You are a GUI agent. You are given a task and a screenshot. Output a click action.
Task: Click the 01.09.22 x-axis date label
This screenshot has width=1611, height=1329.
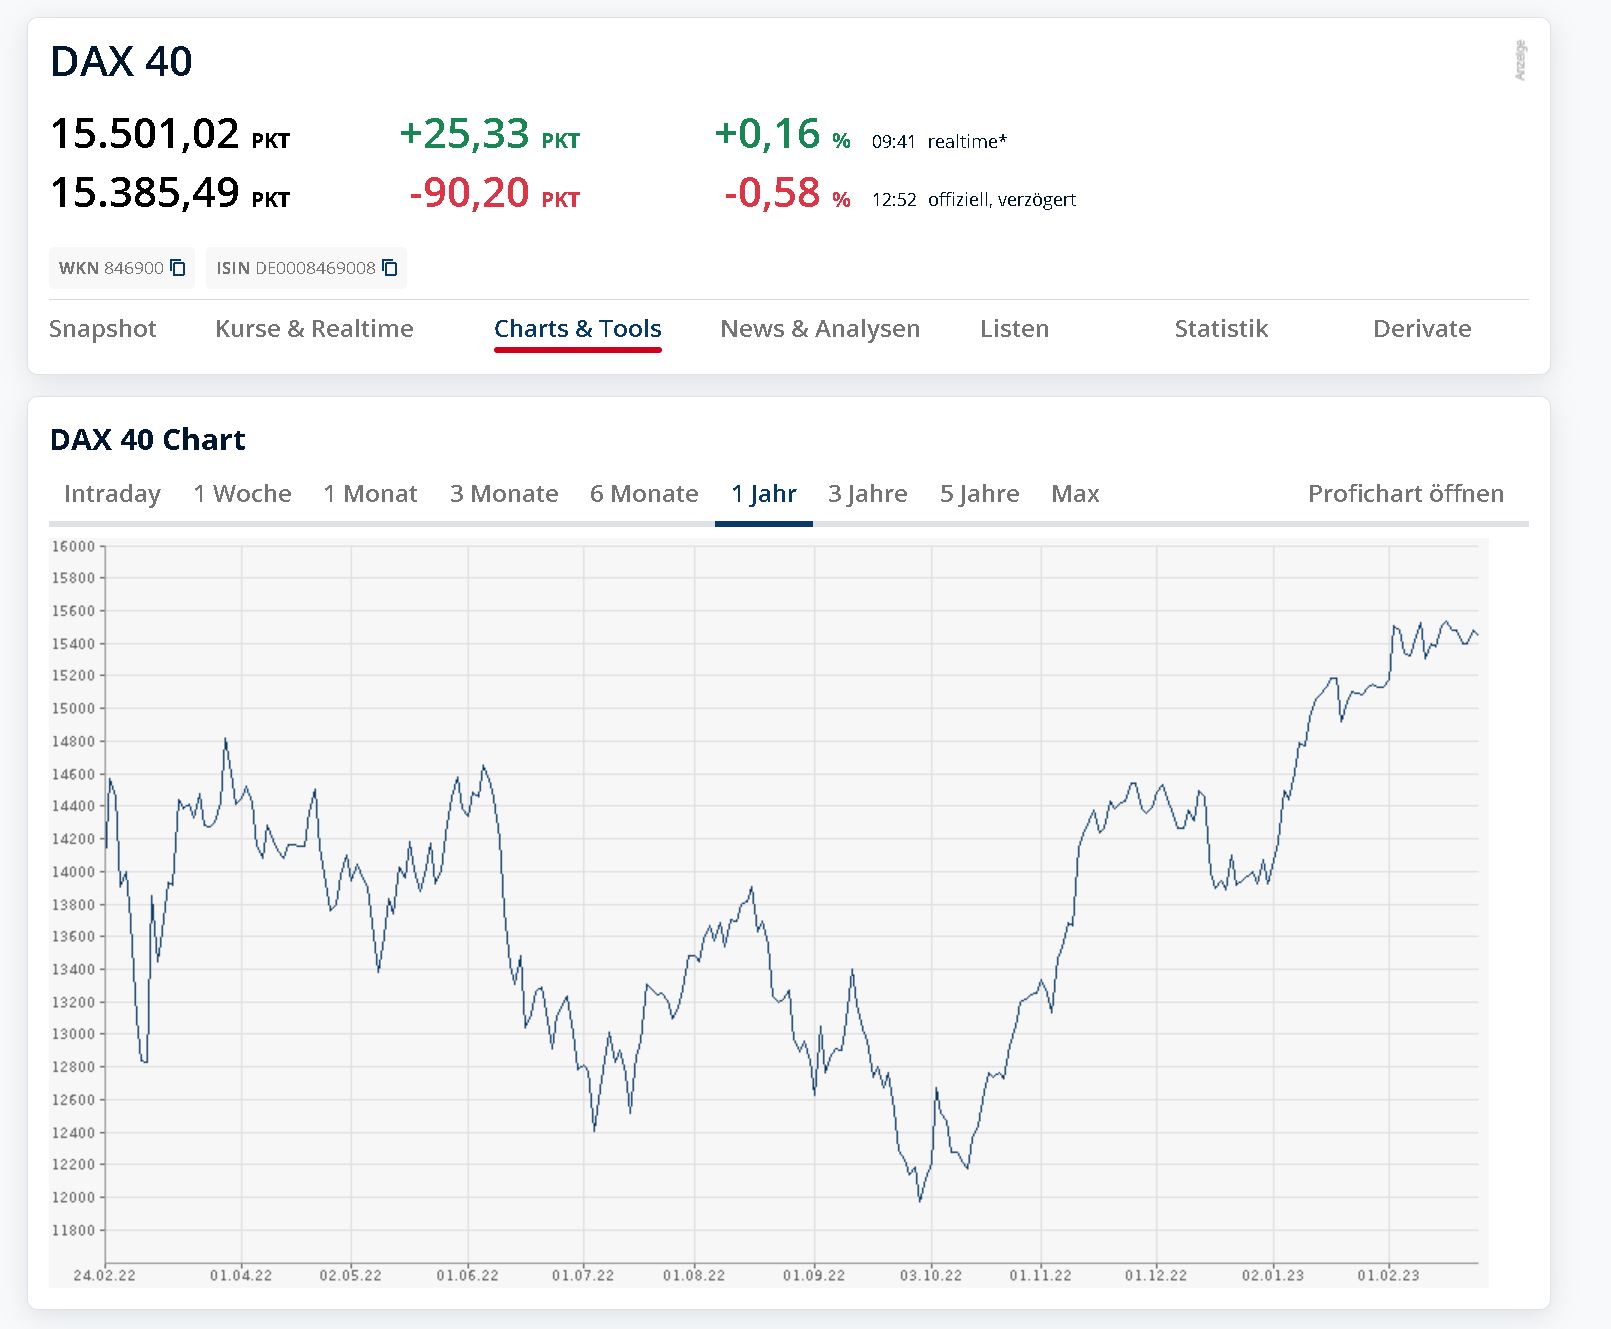tap(814, 1276)
